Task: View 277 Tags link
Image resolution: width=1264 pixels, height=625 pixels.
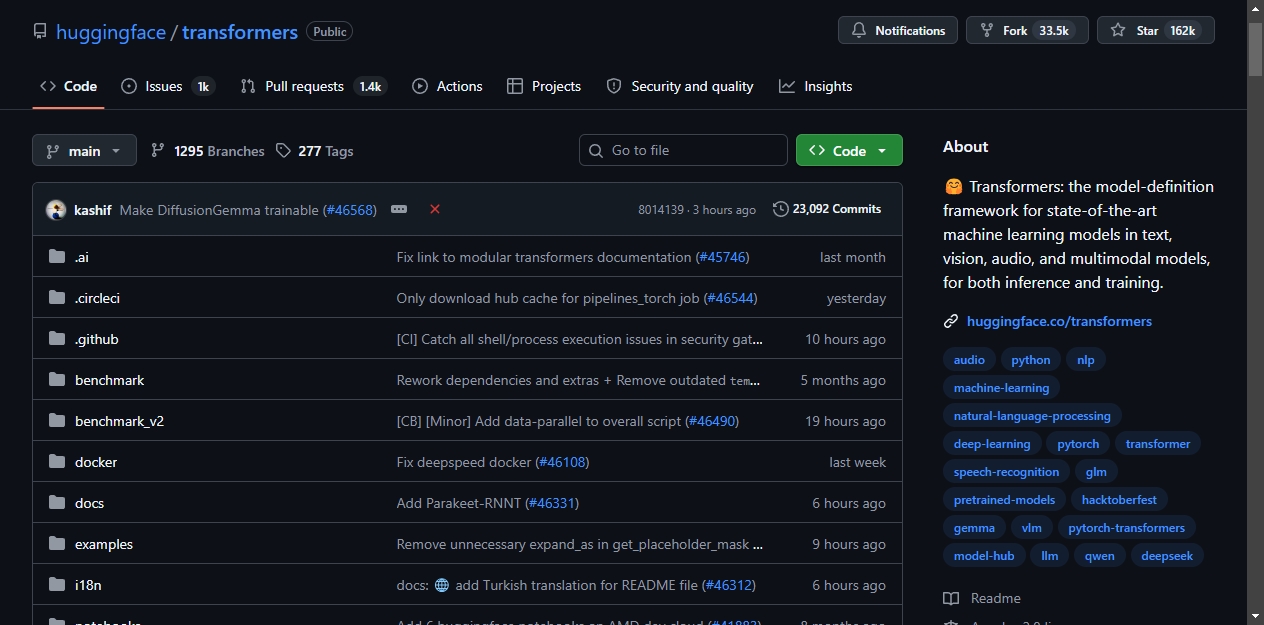Action: coord(315,151)
